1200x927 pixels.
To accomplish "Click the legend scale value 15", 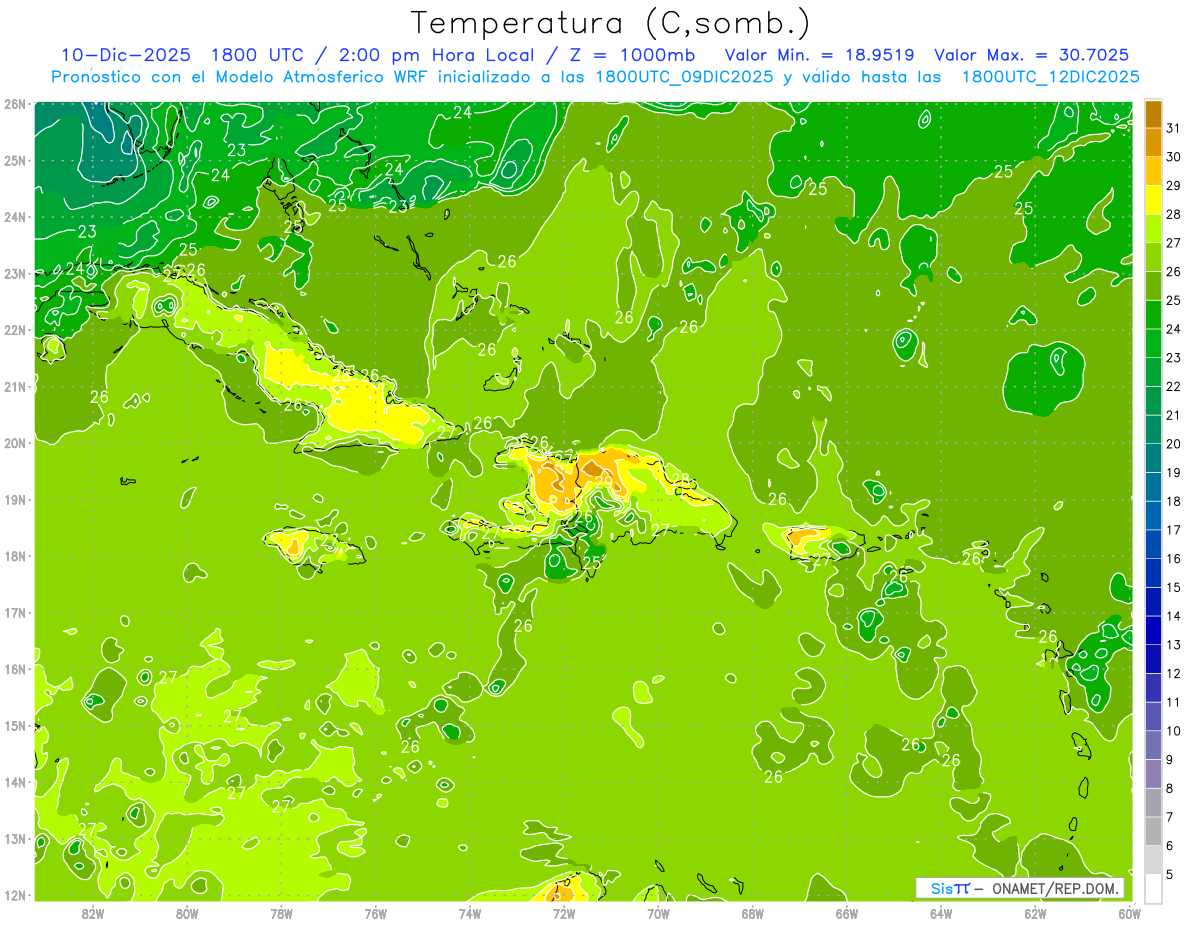I will (1174, 587).
